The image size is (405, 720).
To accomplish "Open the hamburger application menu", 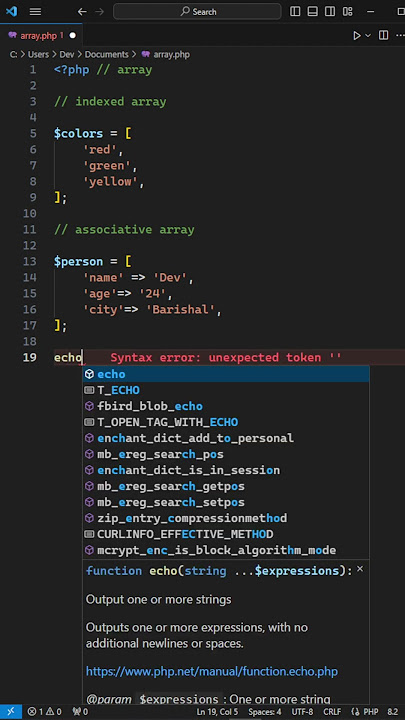I will point(35,11).
